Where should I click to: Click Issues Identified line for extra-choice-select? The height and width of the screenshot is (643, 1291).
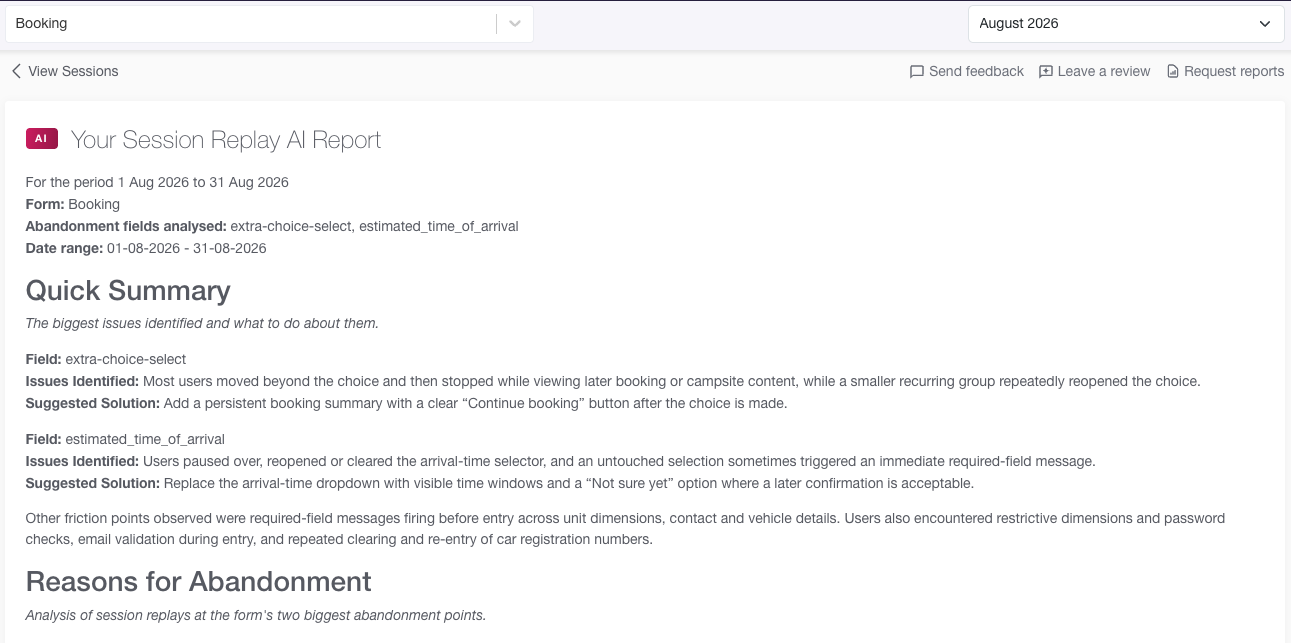(x=613, y=381)
